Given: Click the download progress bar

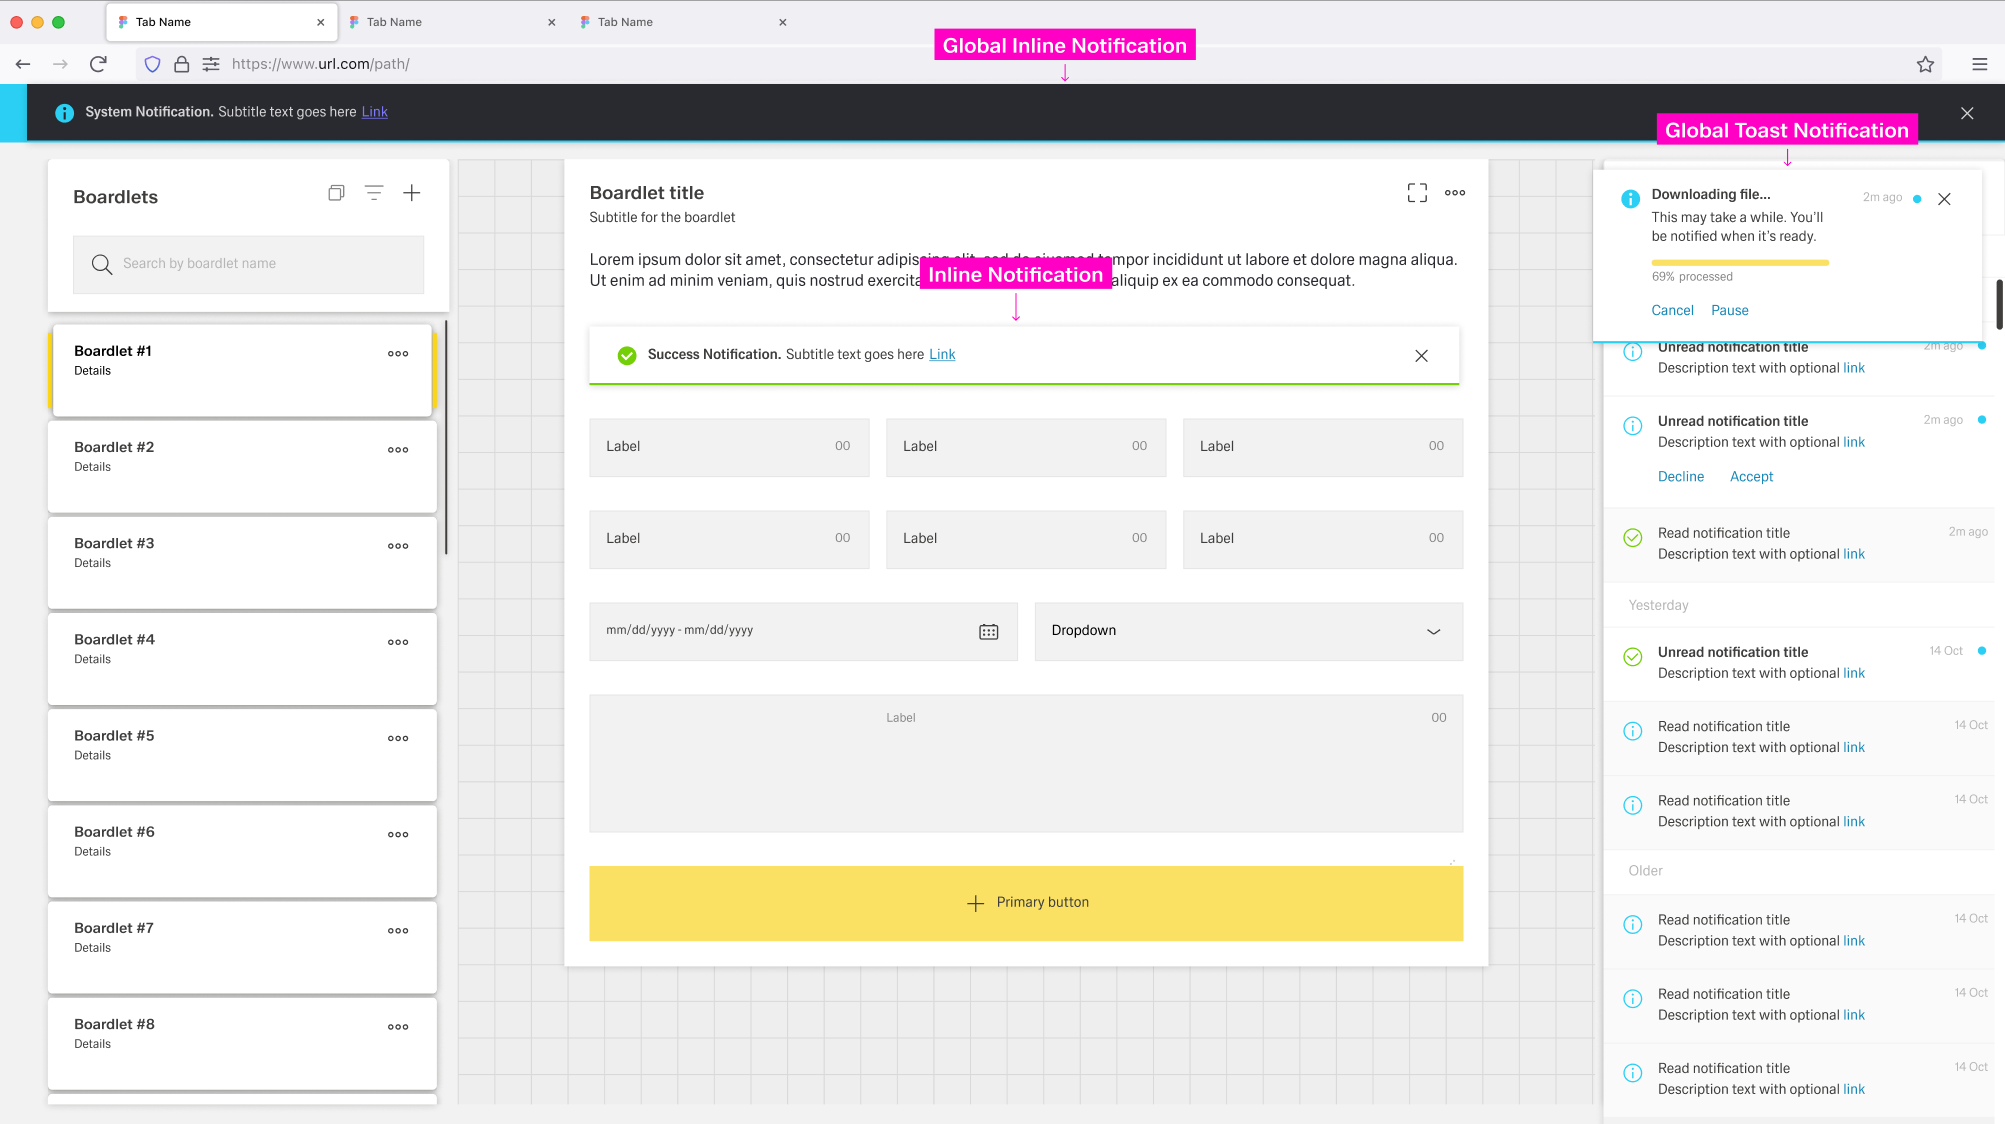Looking at the screenshot, I should 1740,263.
